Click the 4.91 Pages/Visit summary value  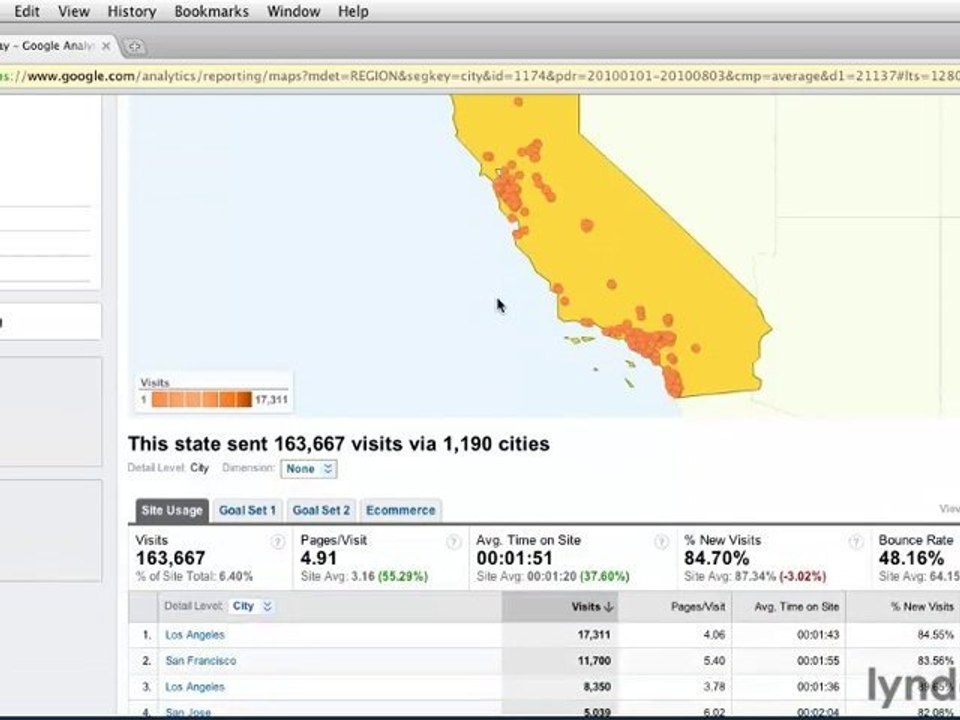click(318, 558)
